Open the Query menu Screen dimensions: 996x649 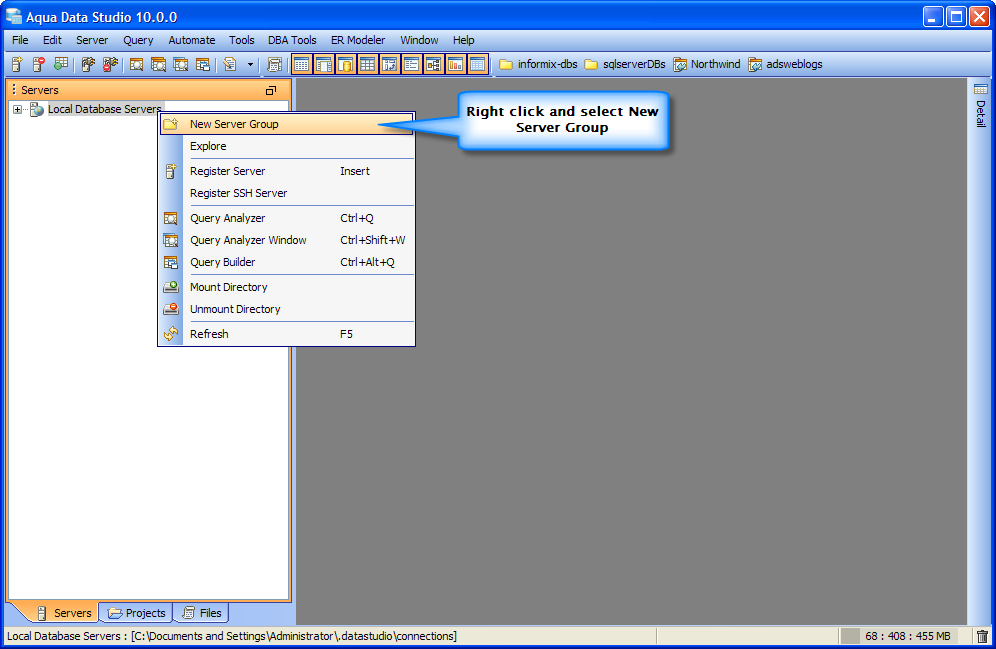point(138,40)
